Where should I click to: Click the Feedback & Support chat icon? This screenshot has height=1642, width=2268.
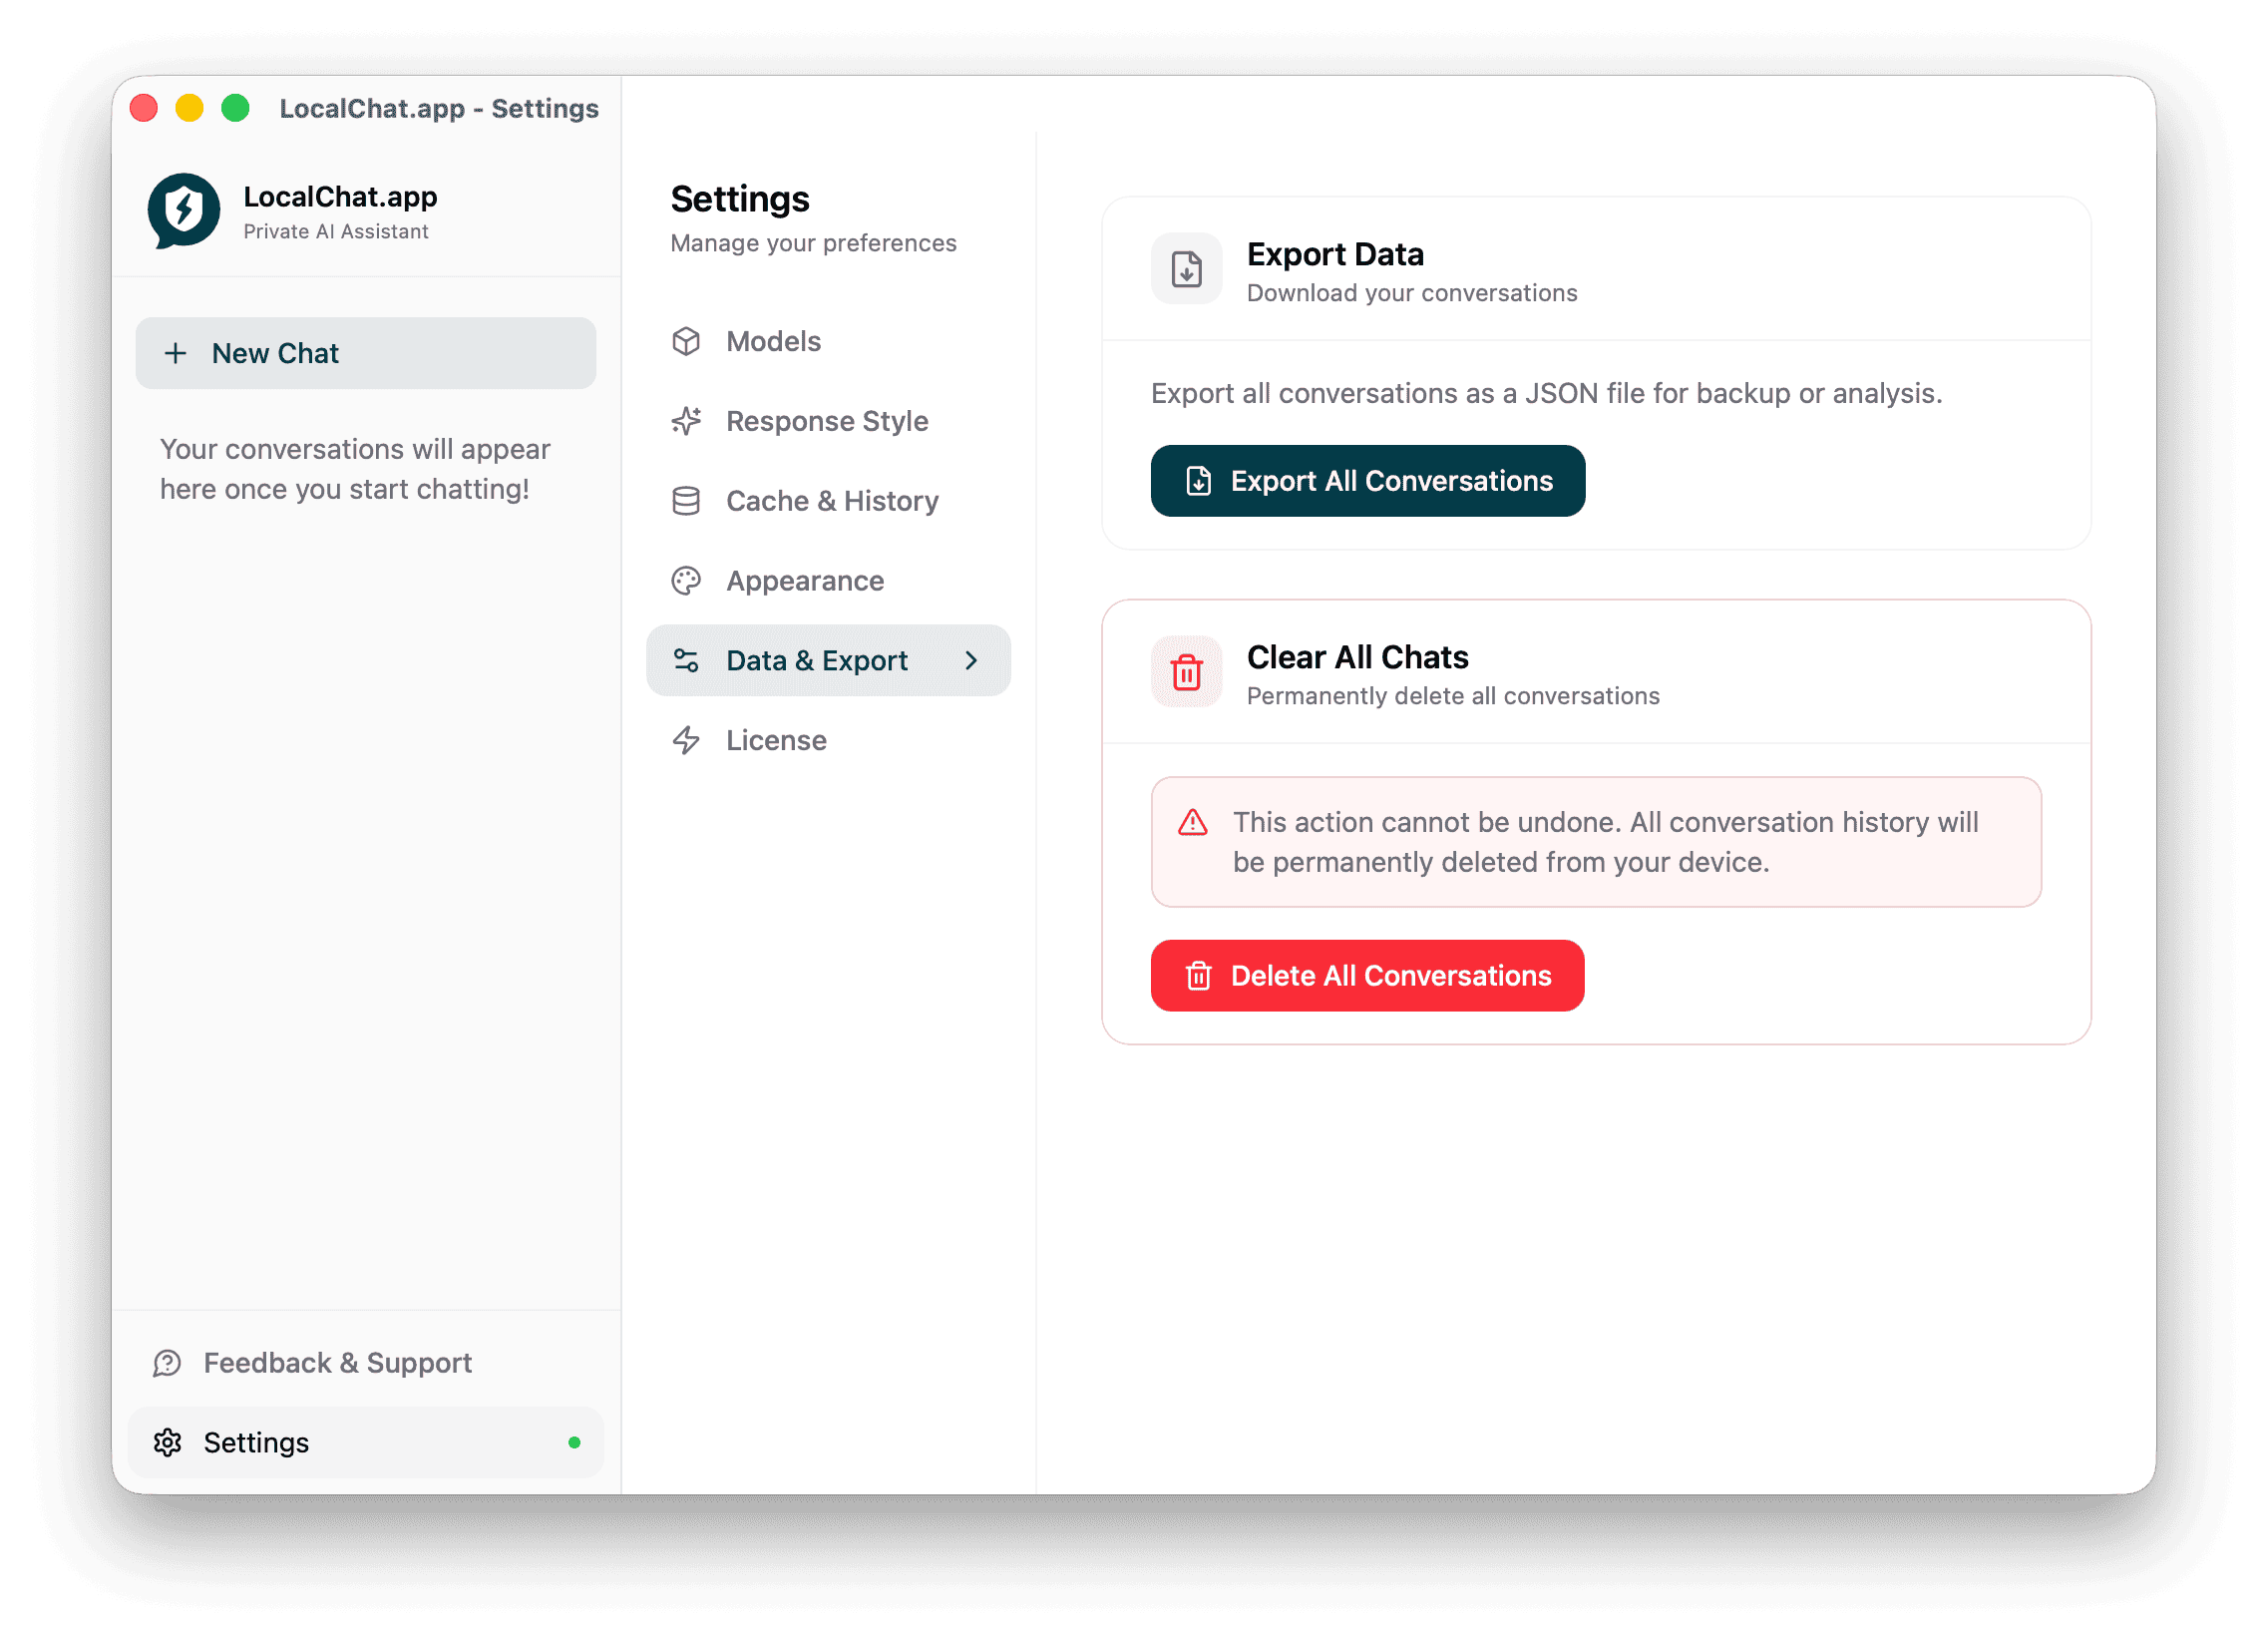pyautogui.click(x=167, y=1363)
